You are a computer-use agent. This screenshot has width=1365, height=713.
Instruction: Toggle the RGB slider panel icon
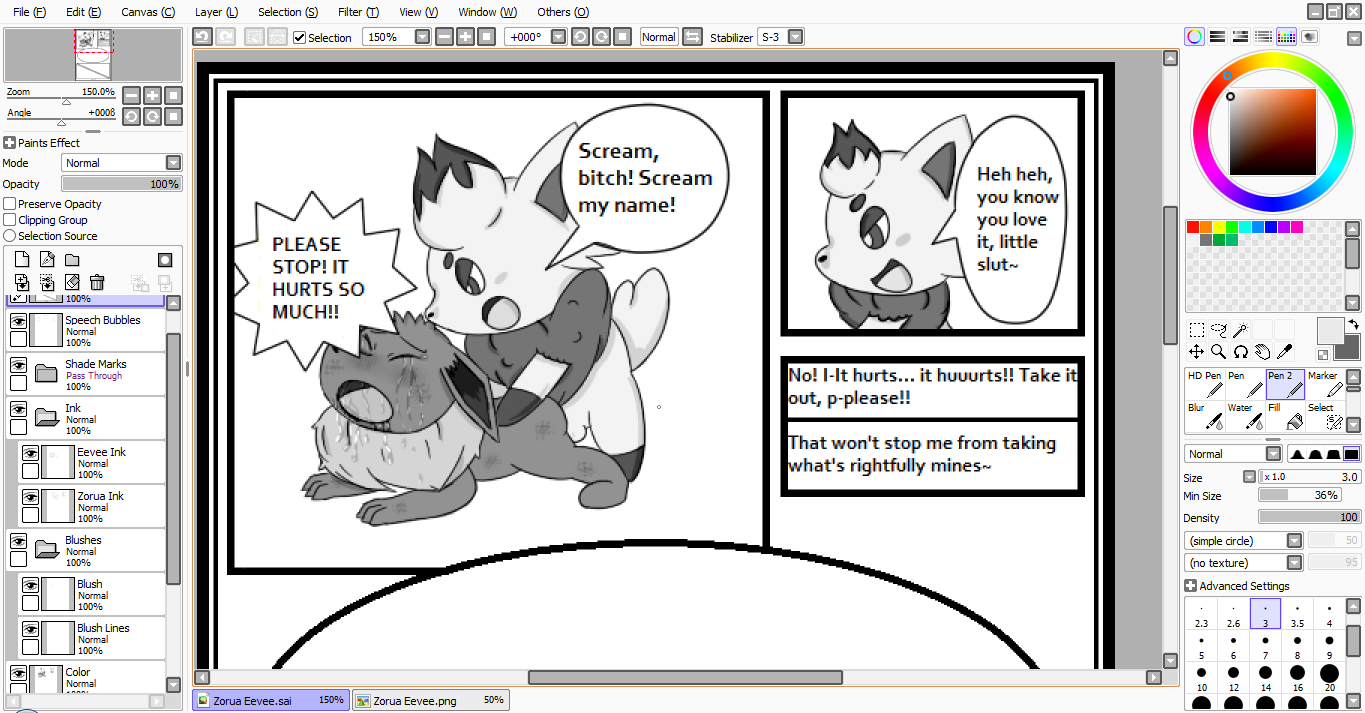tap(1218, 37)
